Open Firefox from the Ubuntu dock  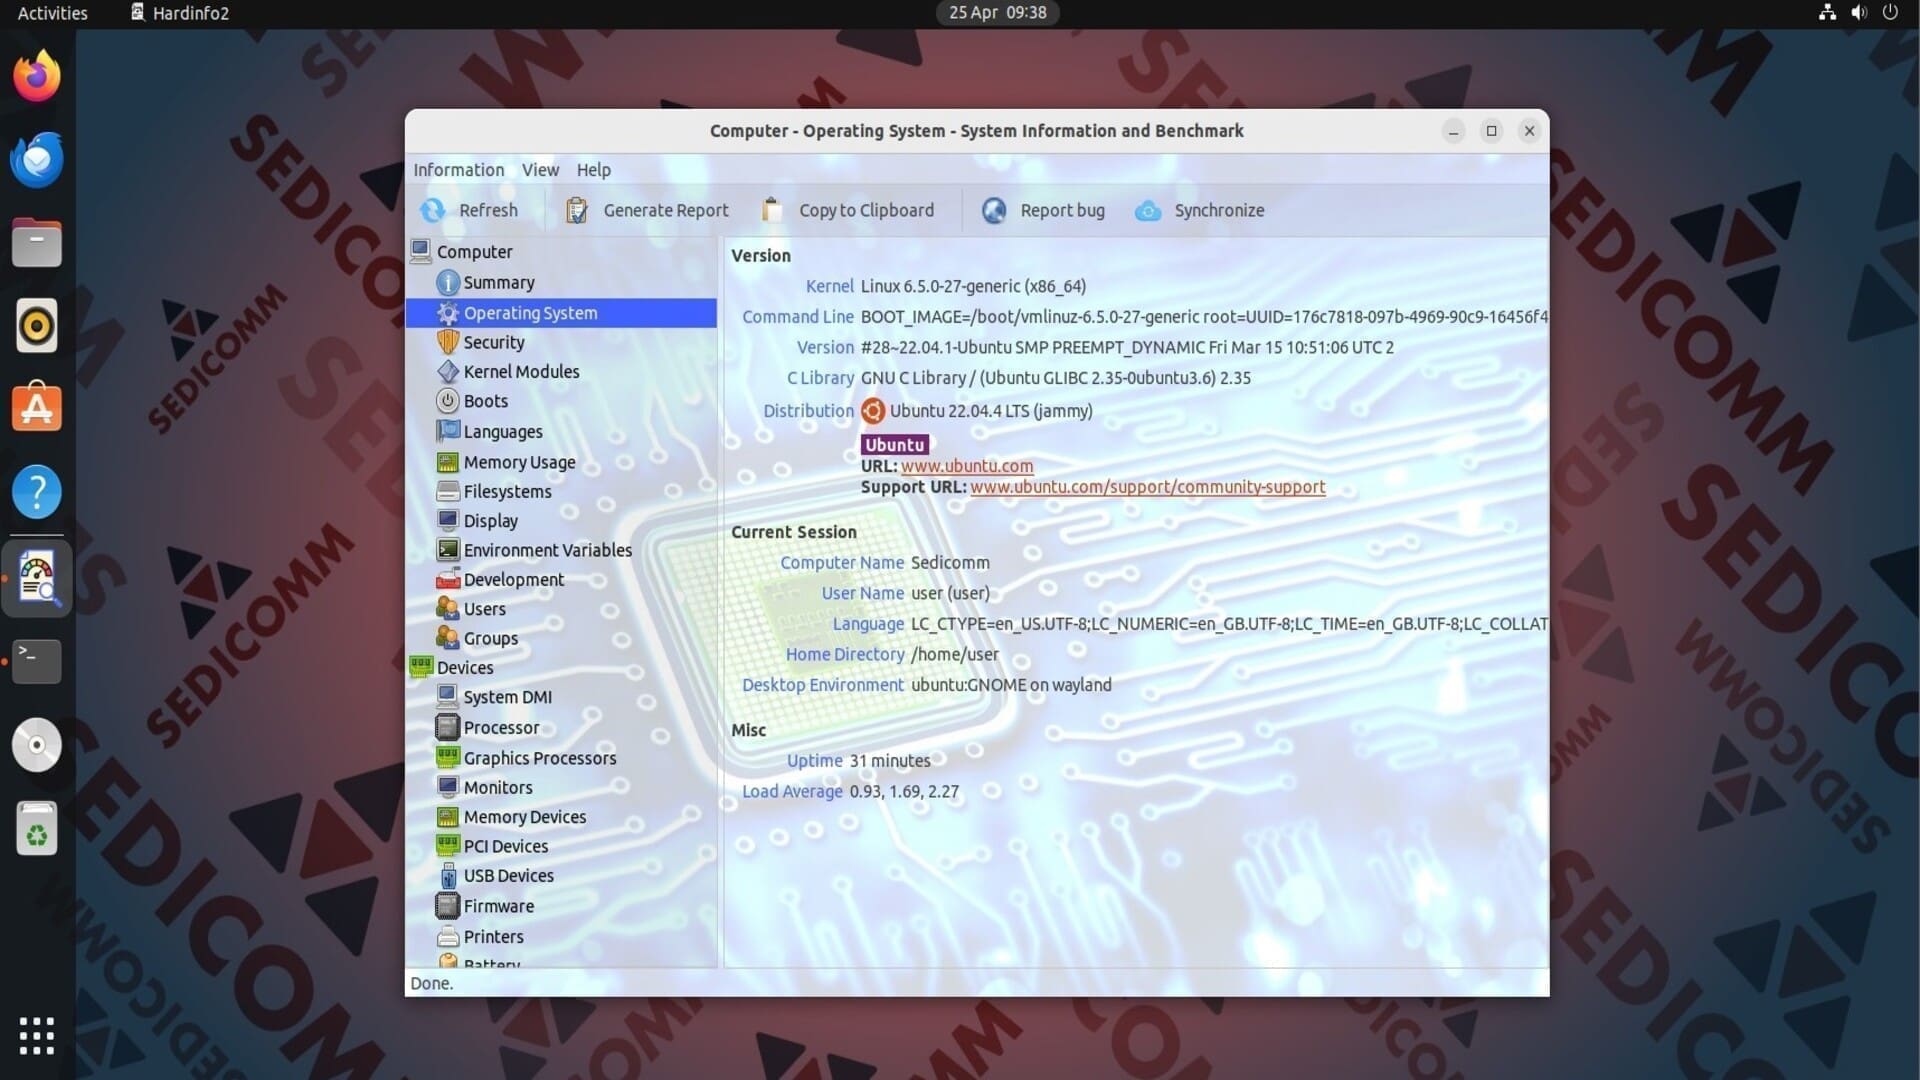(37, 77)
